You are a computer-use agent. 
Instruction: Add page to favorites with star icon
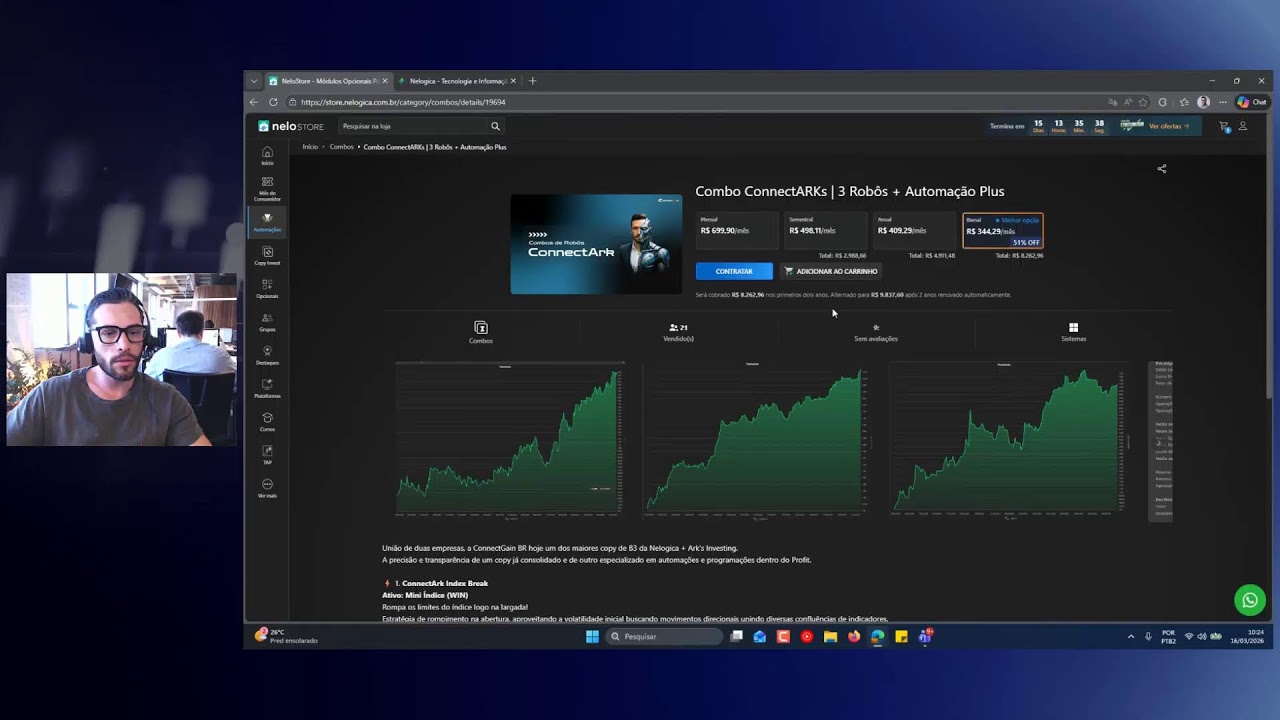[1143, 102]
